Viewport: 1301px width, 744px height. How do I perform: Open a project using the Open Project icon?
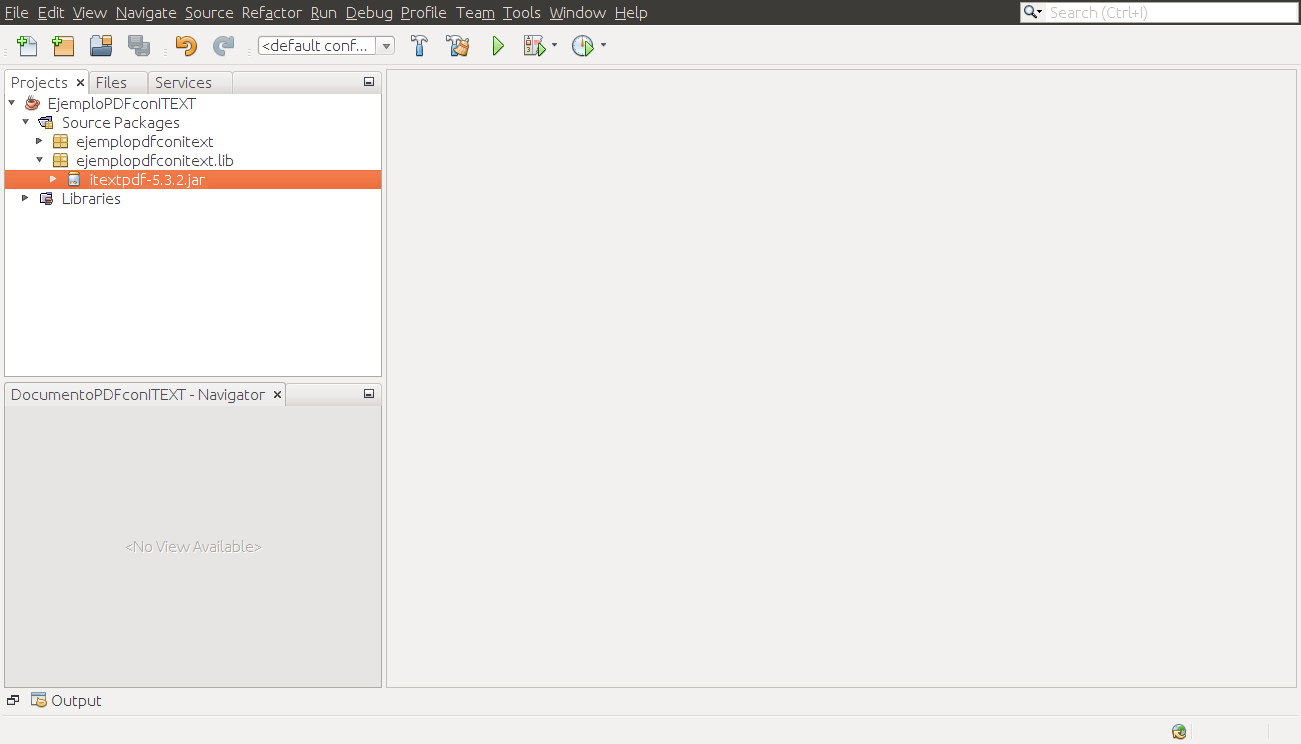100,45
